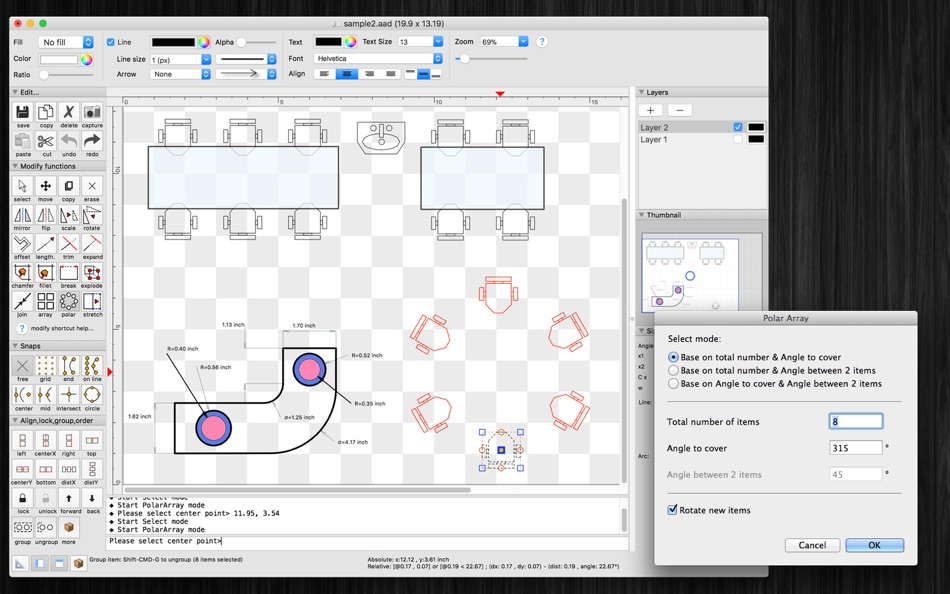Screen dimensions: 950x594
Task: Toggle center text alignment button
Action: coord(347,74)
